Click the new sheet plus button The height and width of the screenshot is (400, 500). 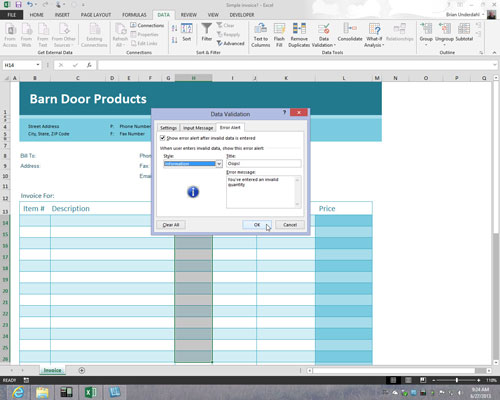tap(82, 370)
